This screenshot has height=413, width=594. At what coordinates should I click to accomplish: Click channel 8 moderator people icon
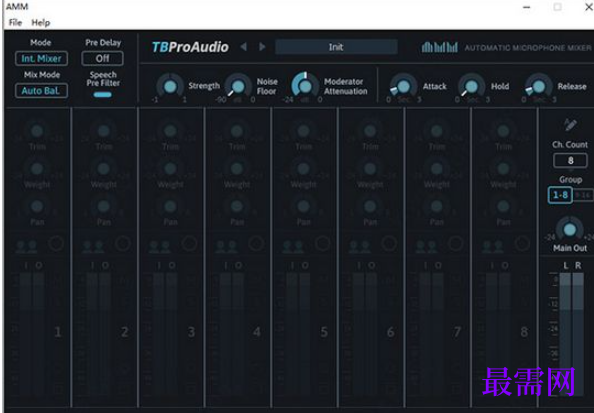pos(492,246)
